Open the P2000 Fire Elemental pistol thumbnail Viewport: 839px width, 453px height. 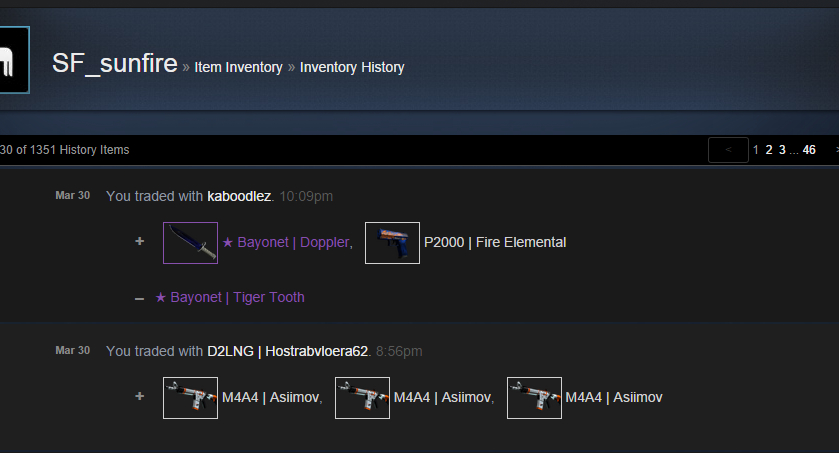[392, 243]
